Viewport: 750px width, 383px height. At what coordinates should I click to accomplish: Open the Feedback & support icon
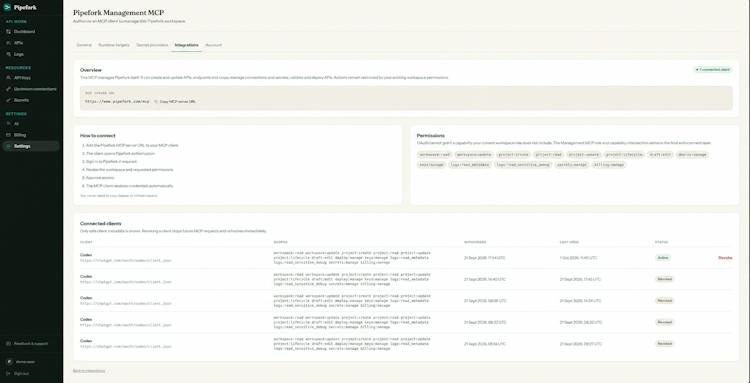pyautogui.click(x=8, y=343)
